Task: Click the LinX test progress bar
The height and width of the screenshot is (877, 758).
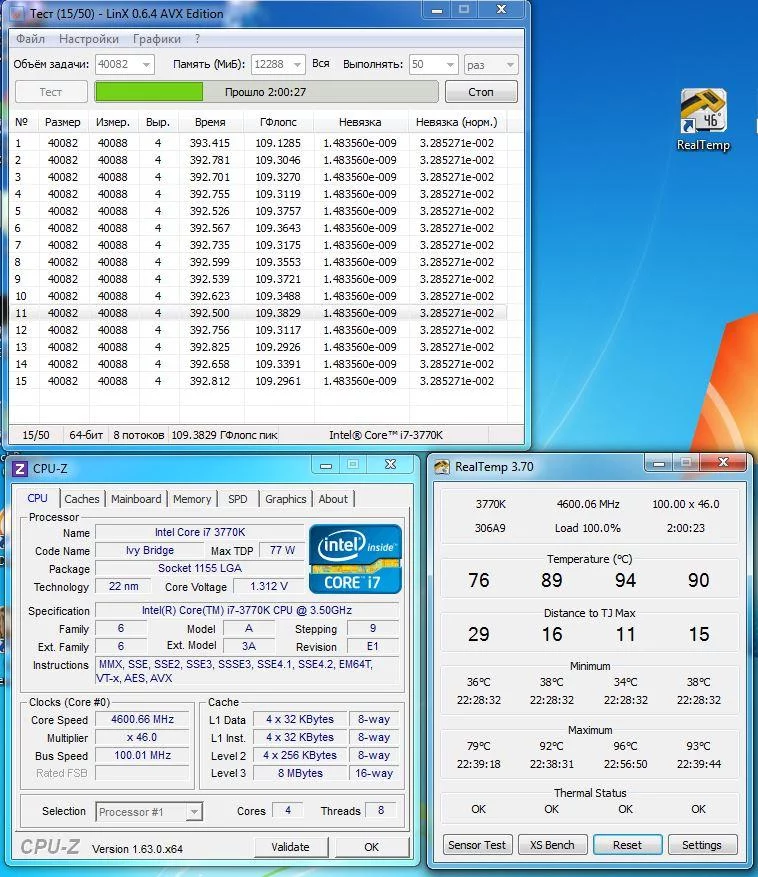Action: click(x=266, y=92)
